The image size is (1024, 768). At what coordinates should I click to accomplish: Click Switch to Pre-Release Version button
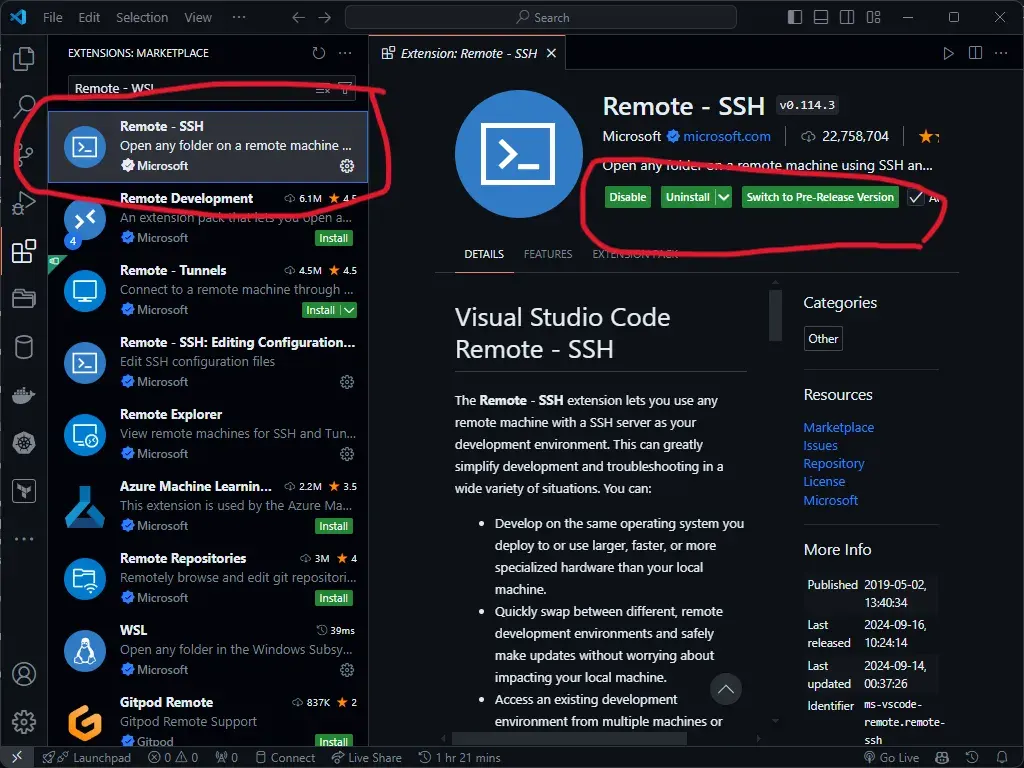pyautogui.click(x=820, y=197)
